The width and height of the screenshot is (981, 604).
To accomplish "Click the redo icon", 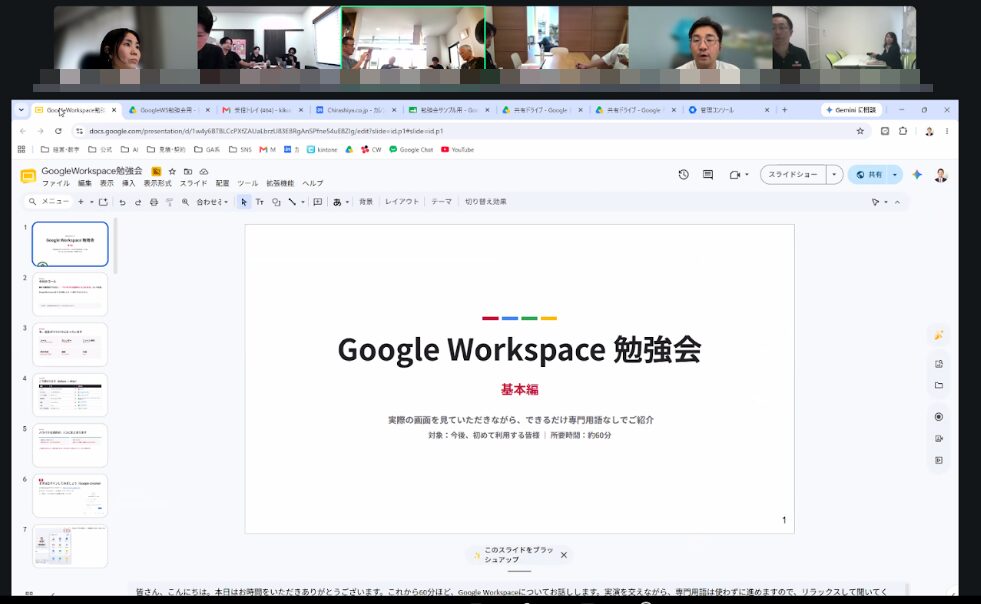I will click(138, 202).
